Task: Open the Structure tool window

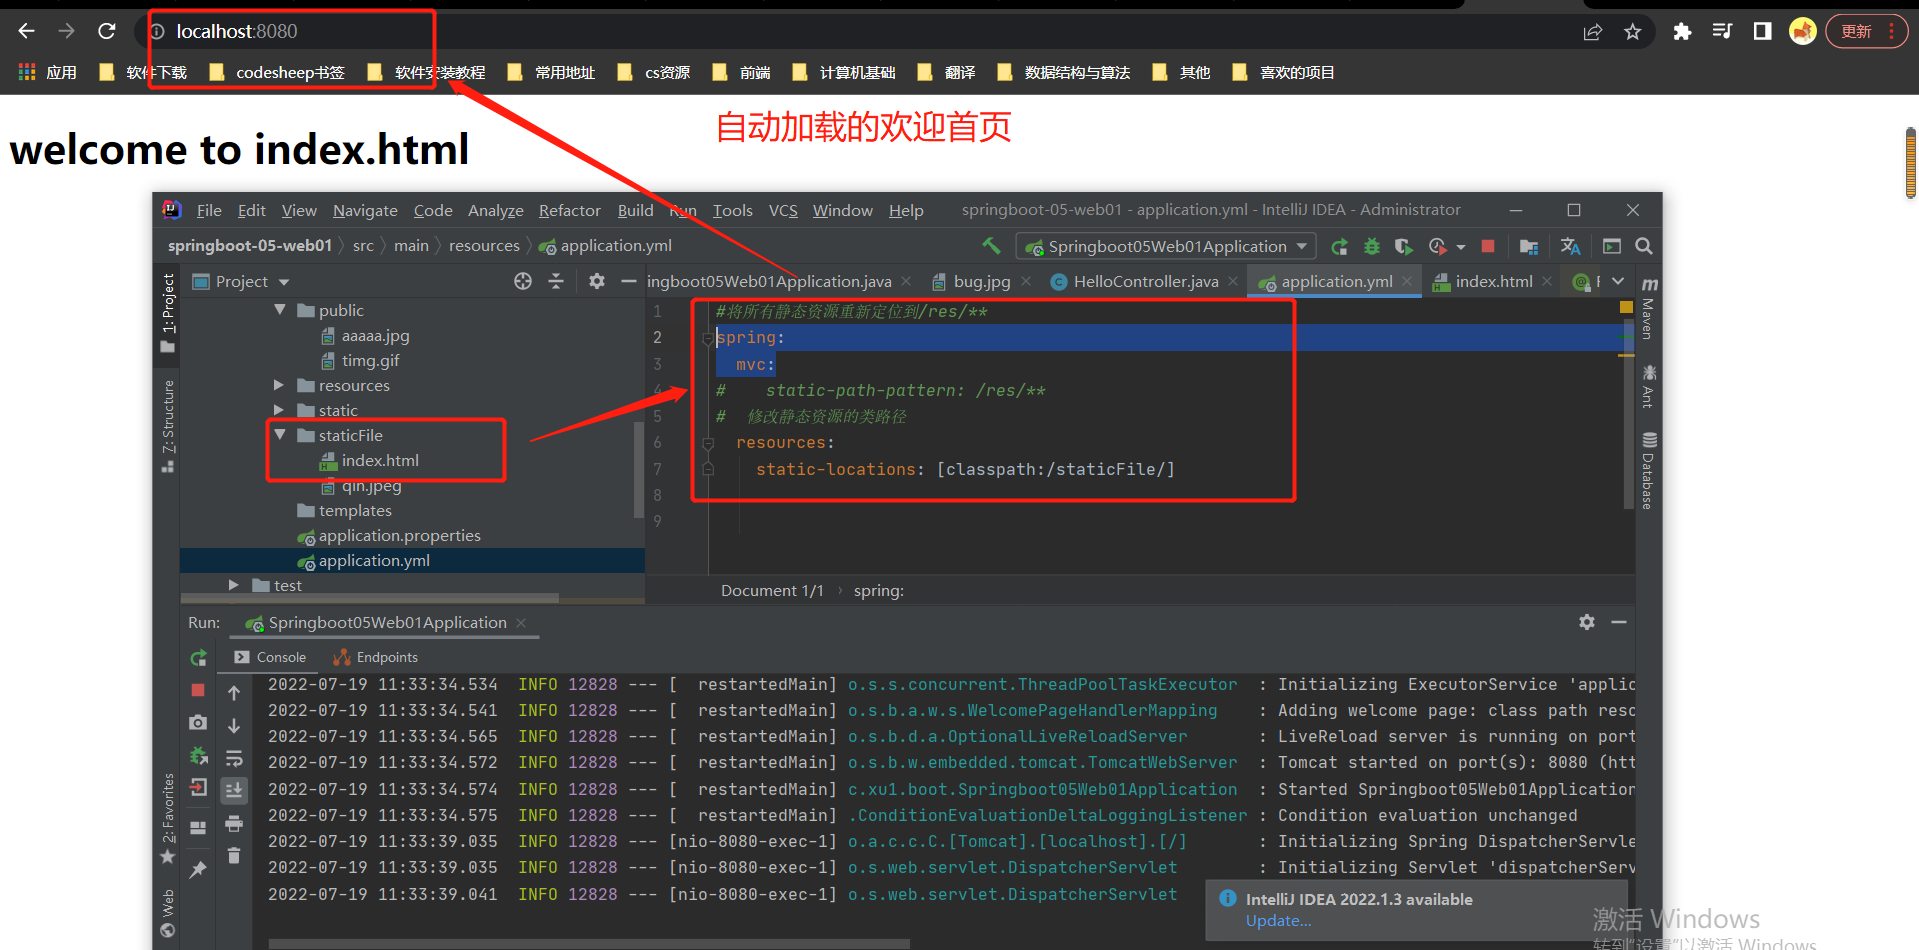Action: [x=168, y=425]
